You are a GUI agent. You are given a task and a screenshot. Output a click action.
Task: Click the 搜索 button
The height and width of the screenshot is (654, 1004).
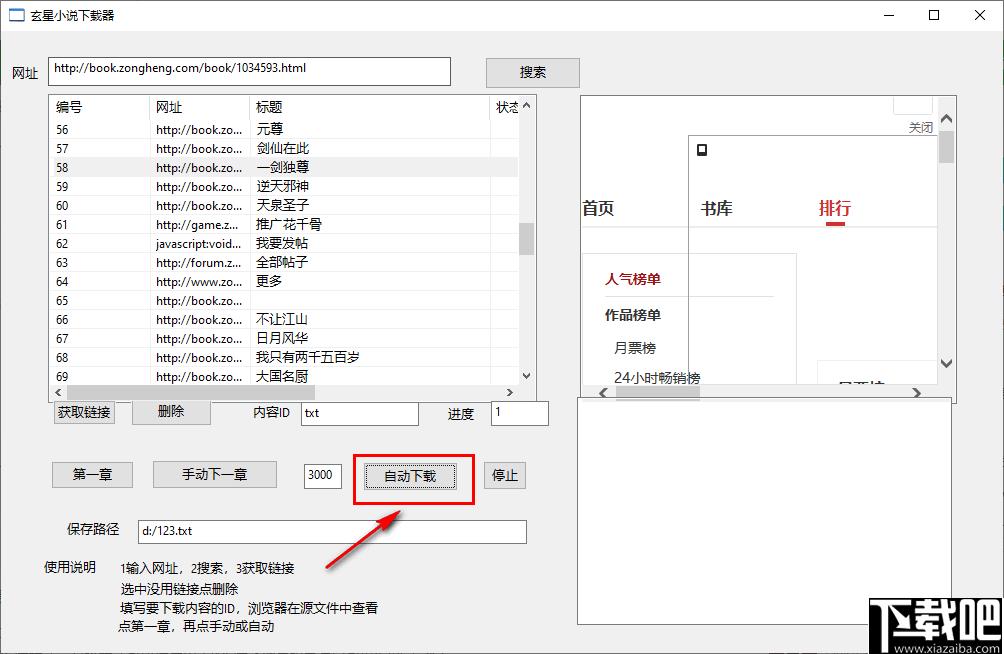[533, 72]
